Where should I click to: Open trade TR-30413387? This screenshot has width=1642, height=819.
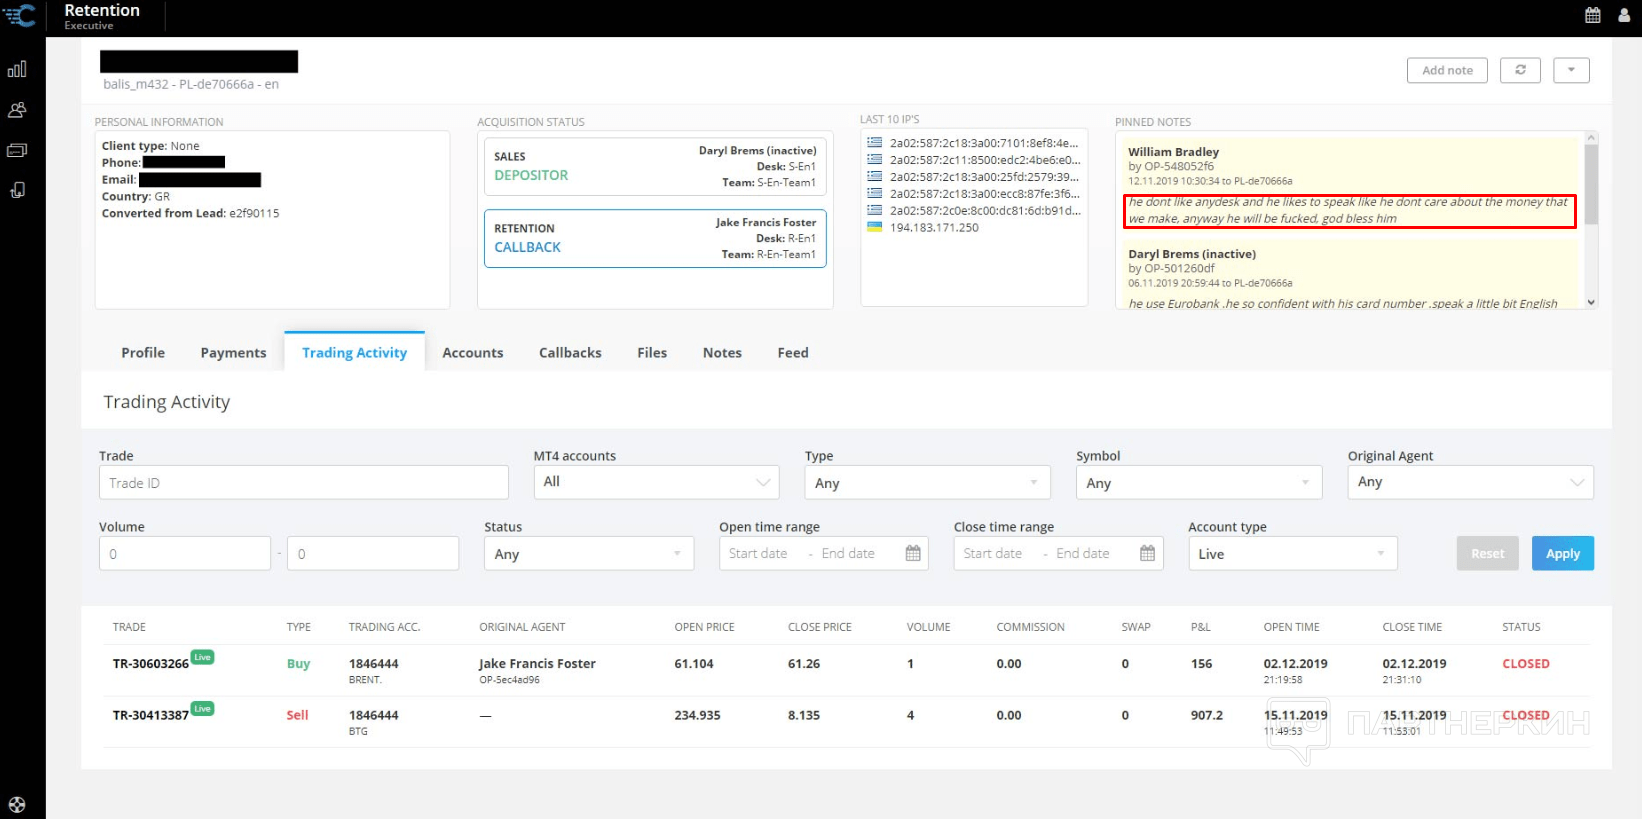tap(151, 715)
